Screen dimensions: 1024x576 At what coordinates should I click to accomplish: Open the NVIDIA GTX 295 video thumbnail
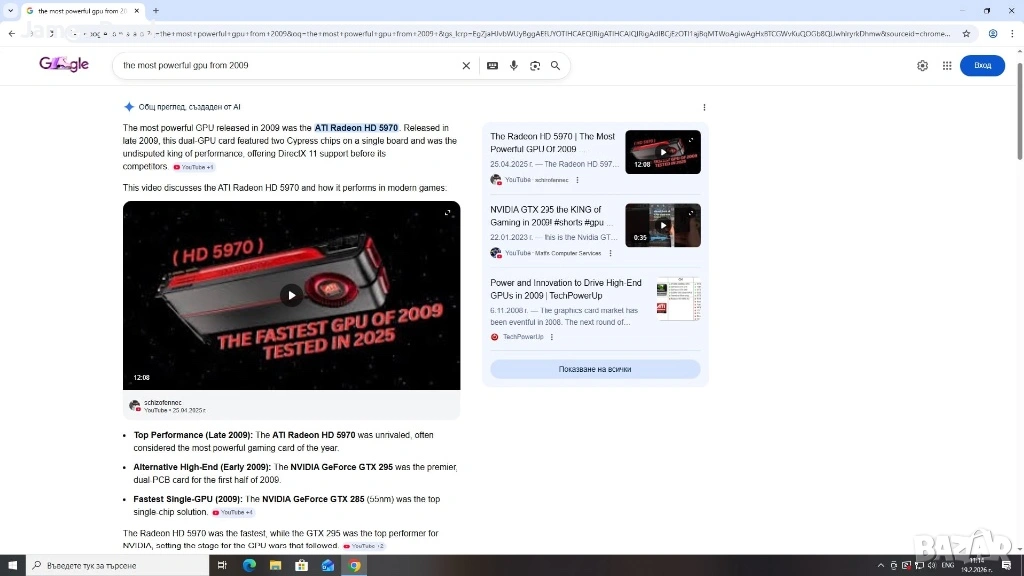[663, 225]
